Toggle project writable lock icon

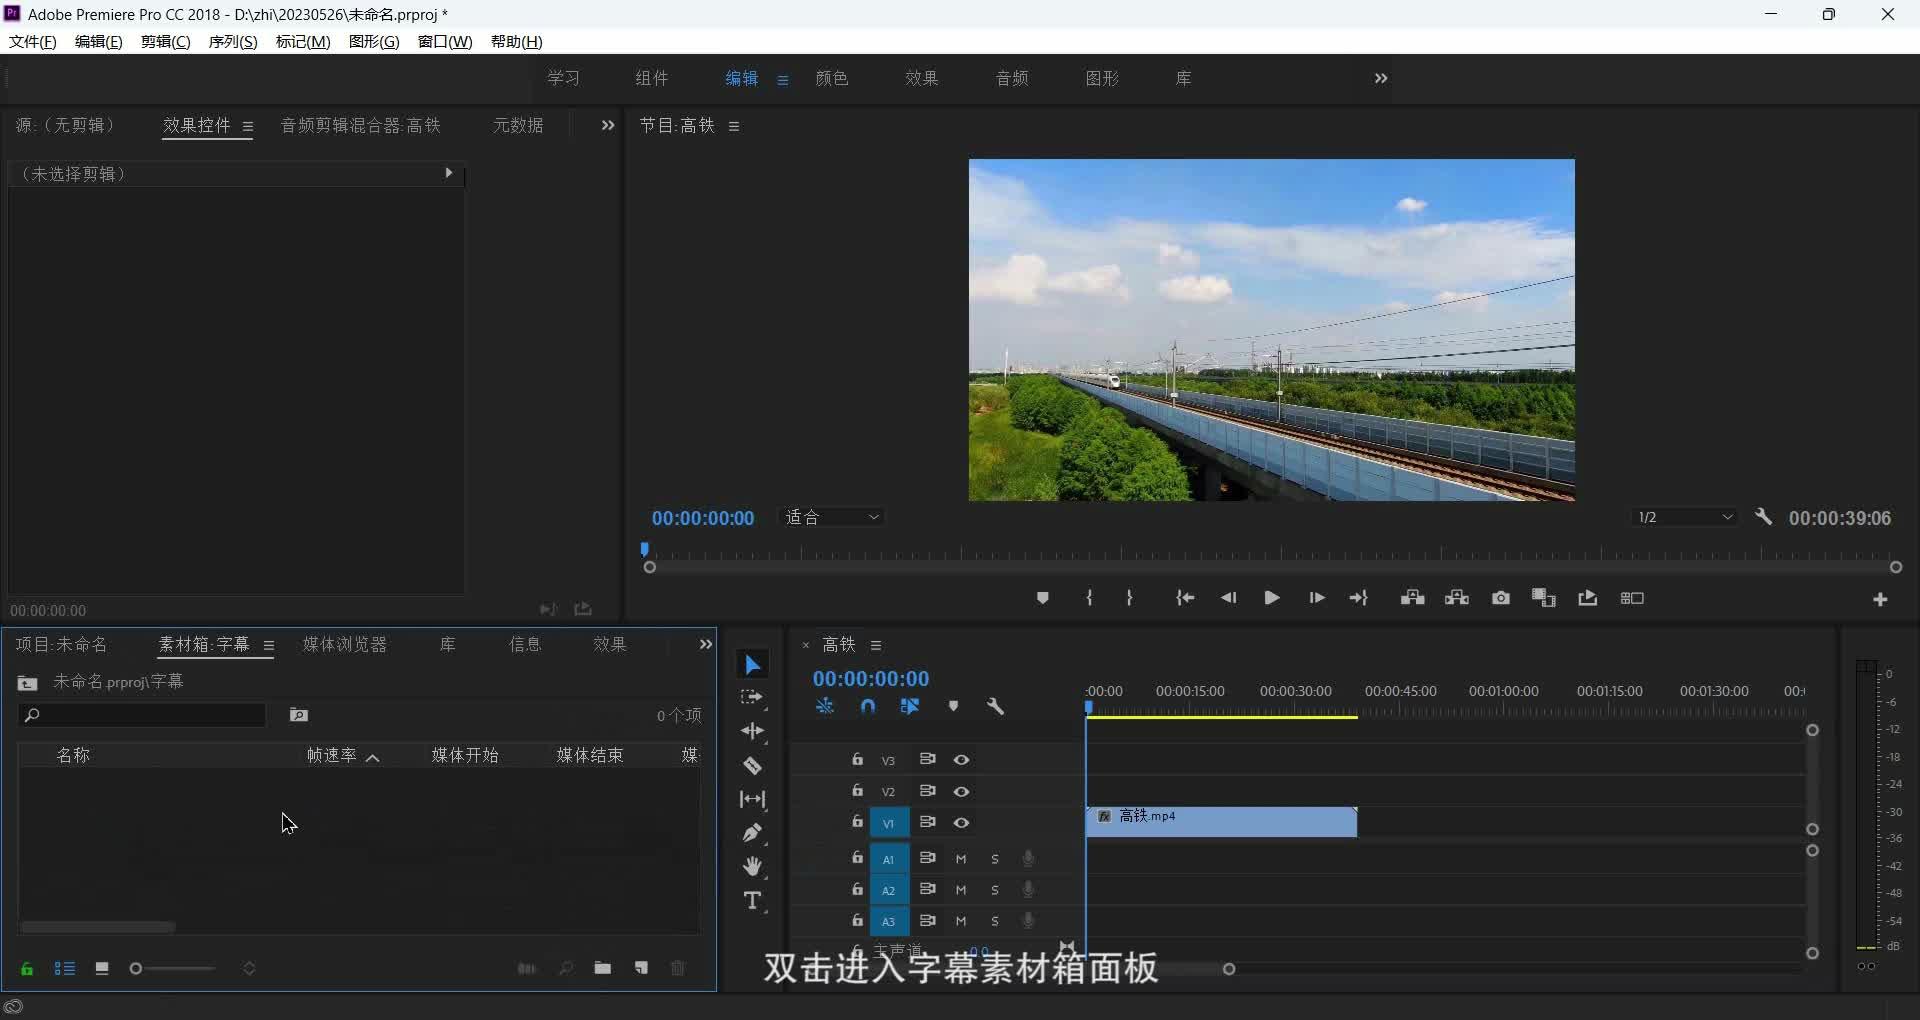click(27, 968)
